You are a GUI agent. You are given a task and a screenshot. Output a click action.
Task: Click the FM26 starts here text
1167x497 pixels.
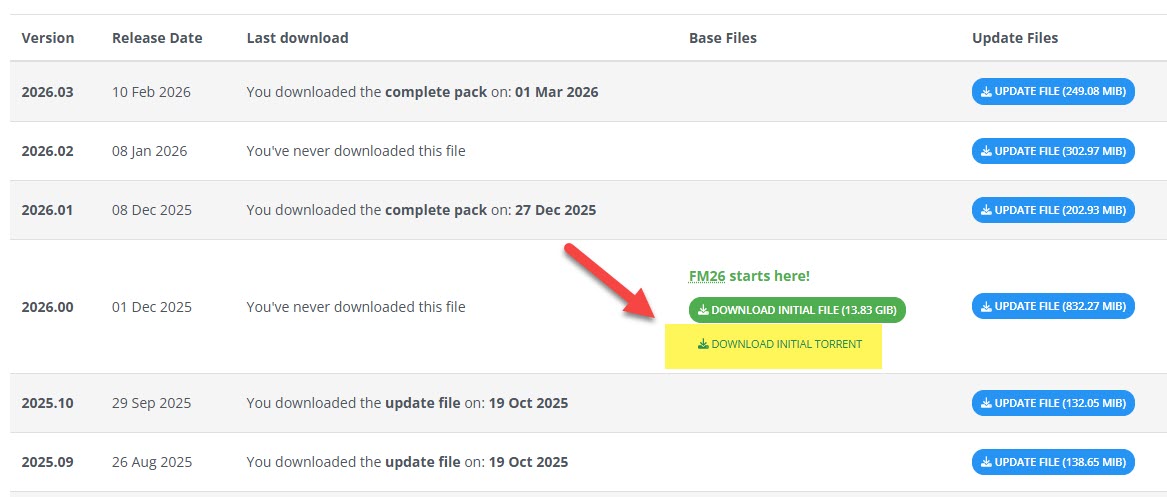[x=749, y=276]
